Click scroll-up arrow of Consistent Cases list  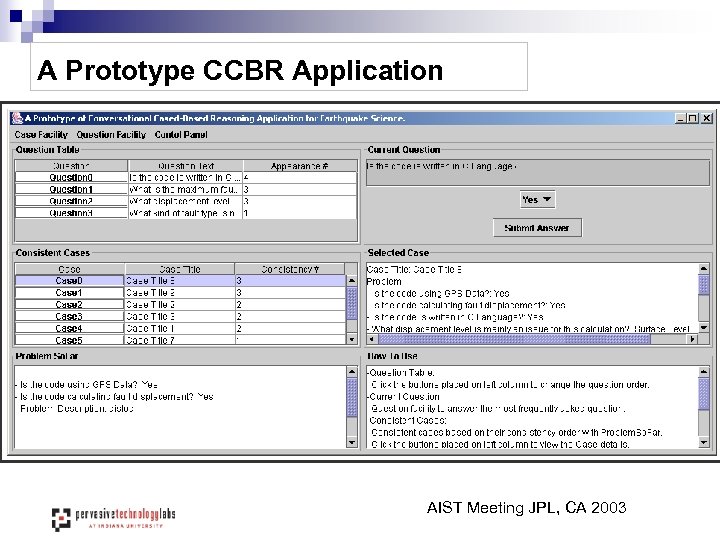(352, 280)
